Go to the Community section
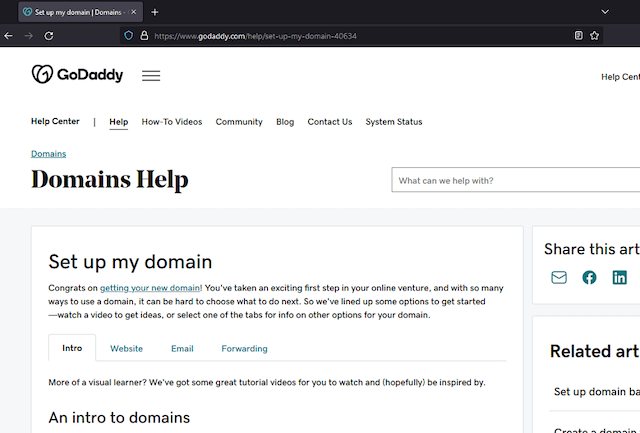This screenshot has height=433, width=640. click(x=239, y=122)
